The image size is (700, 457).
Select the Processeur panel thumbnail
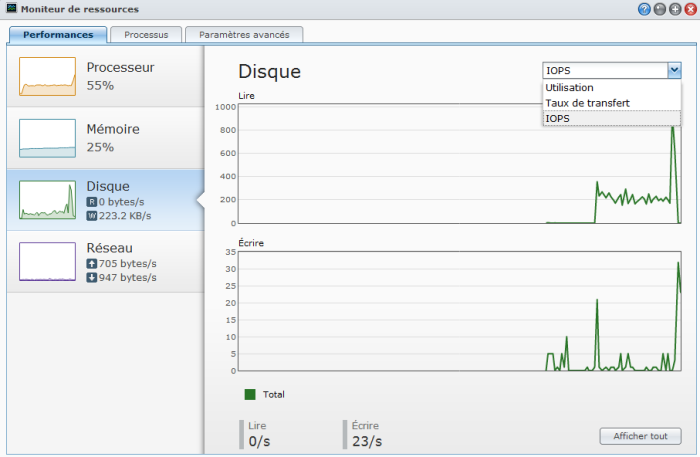(47, 77)
